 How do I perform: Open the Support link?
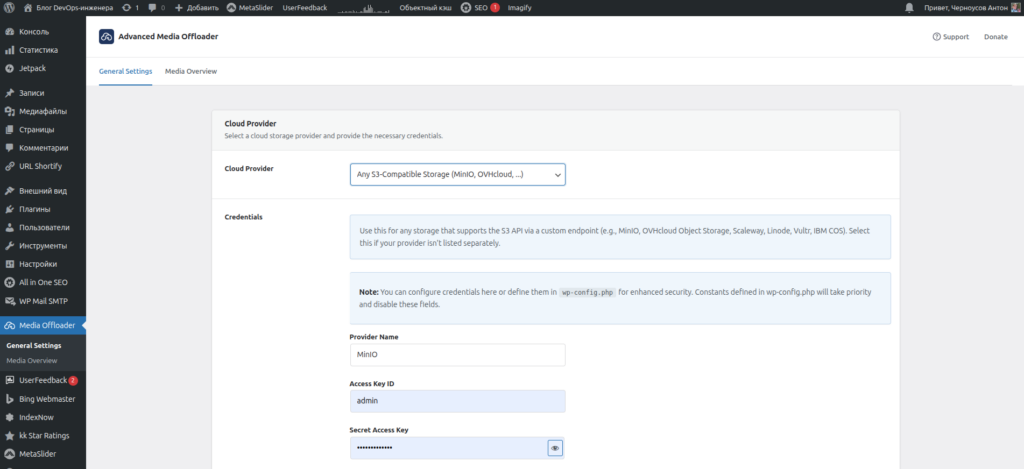[x=950, y=37]
